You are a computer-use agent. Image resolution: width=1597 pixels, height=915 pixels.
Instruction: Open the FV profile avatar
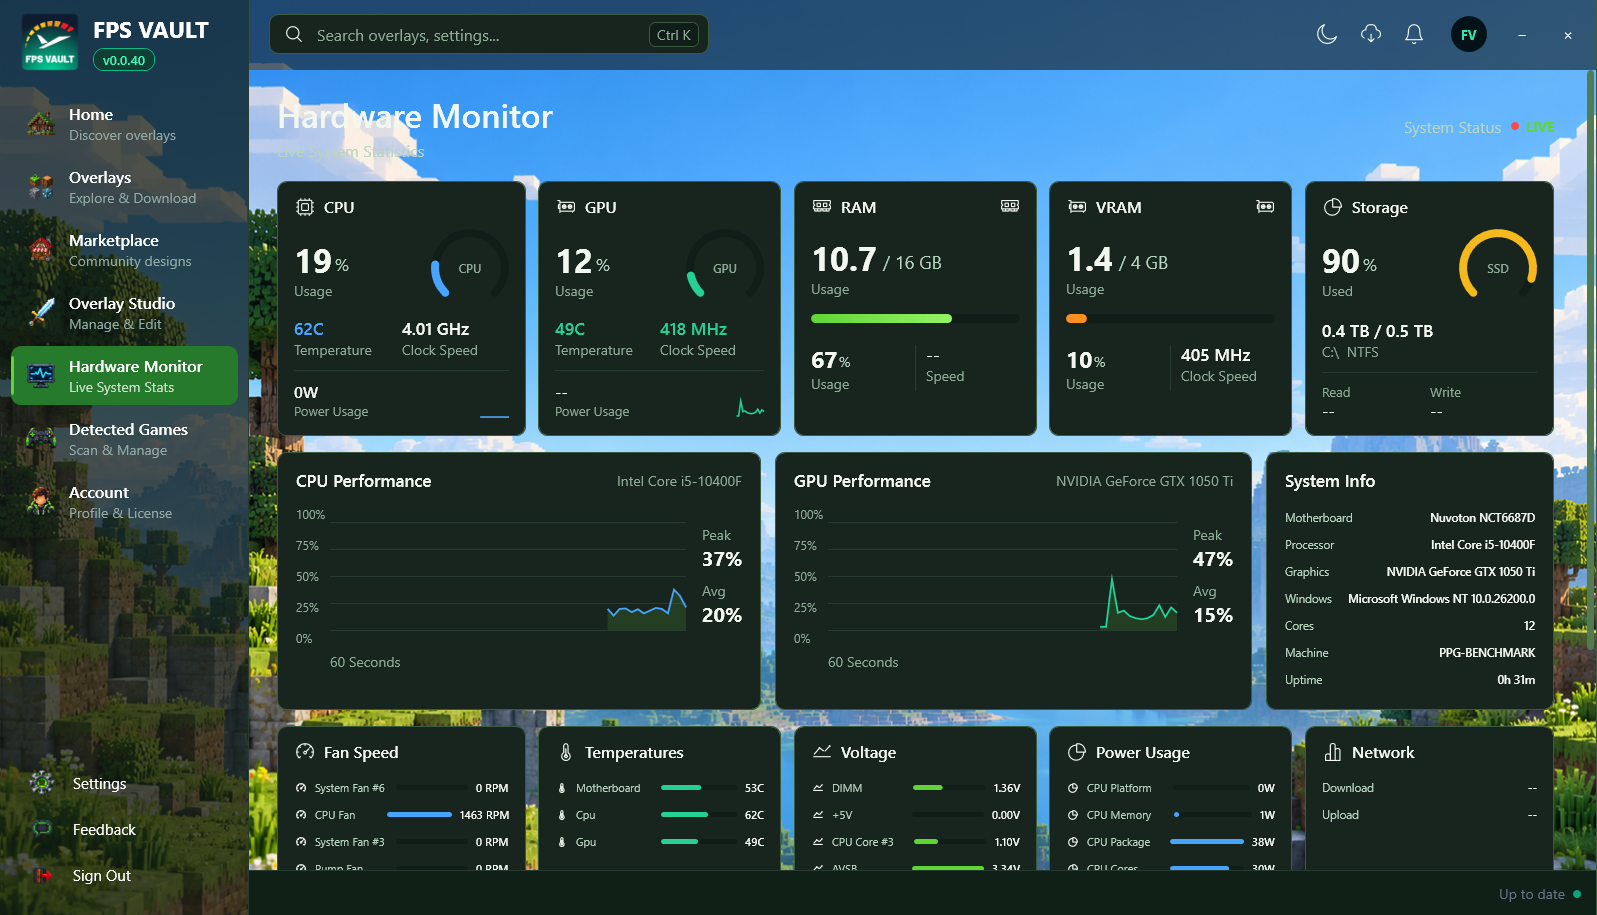coord(1468,35)
